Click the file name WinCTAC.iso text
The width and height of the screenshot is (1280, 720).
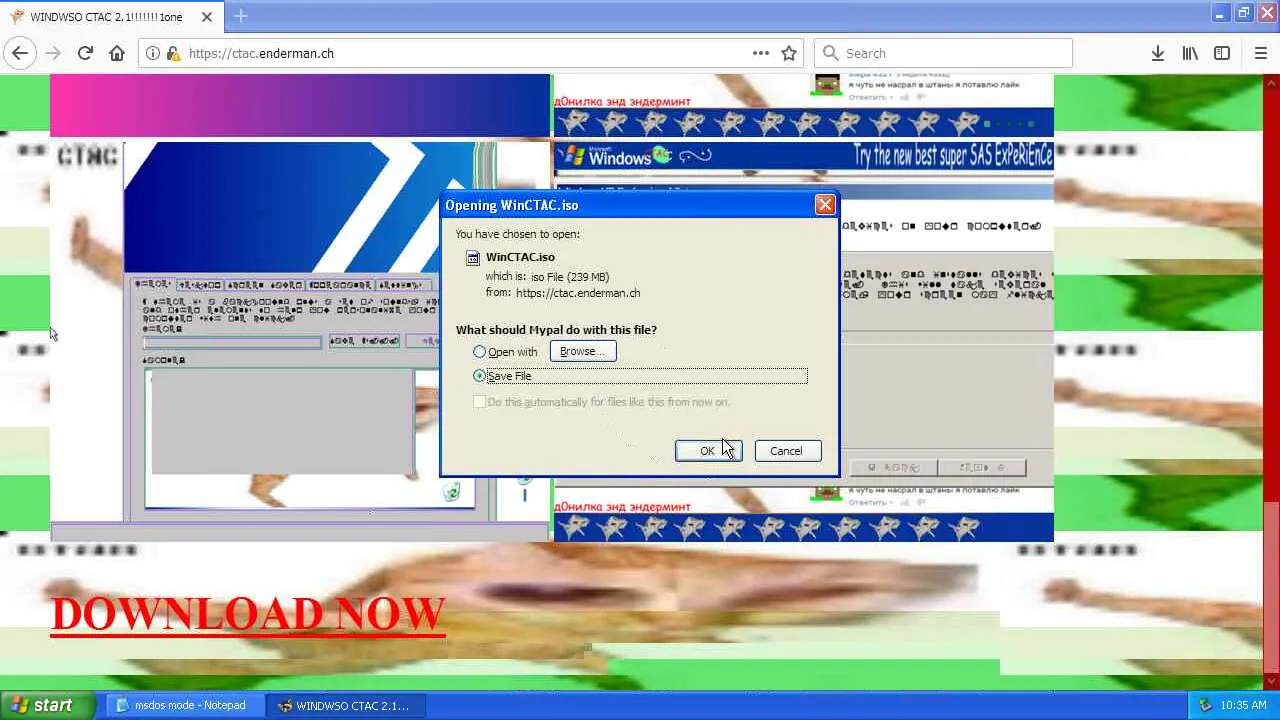[520, 257]
